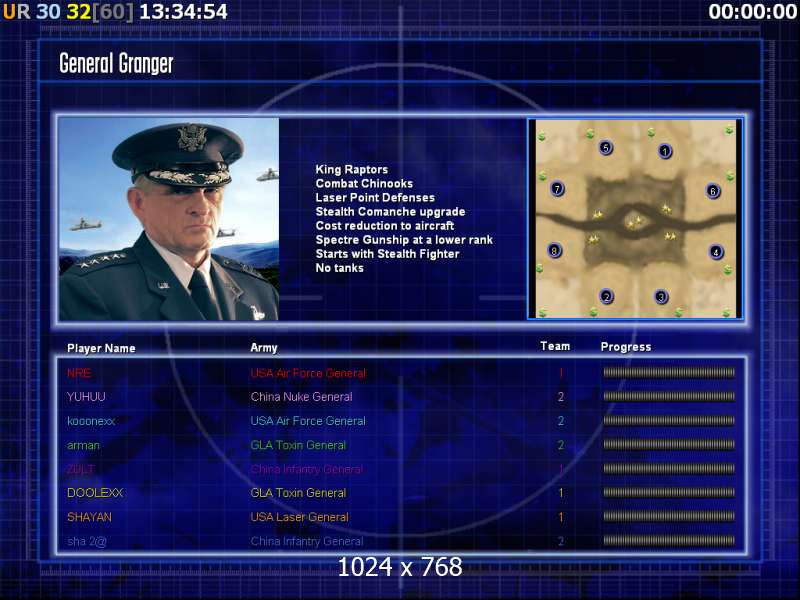Select player name YUHUU
This screenshot has height=600, width=800.
[86, 396]
